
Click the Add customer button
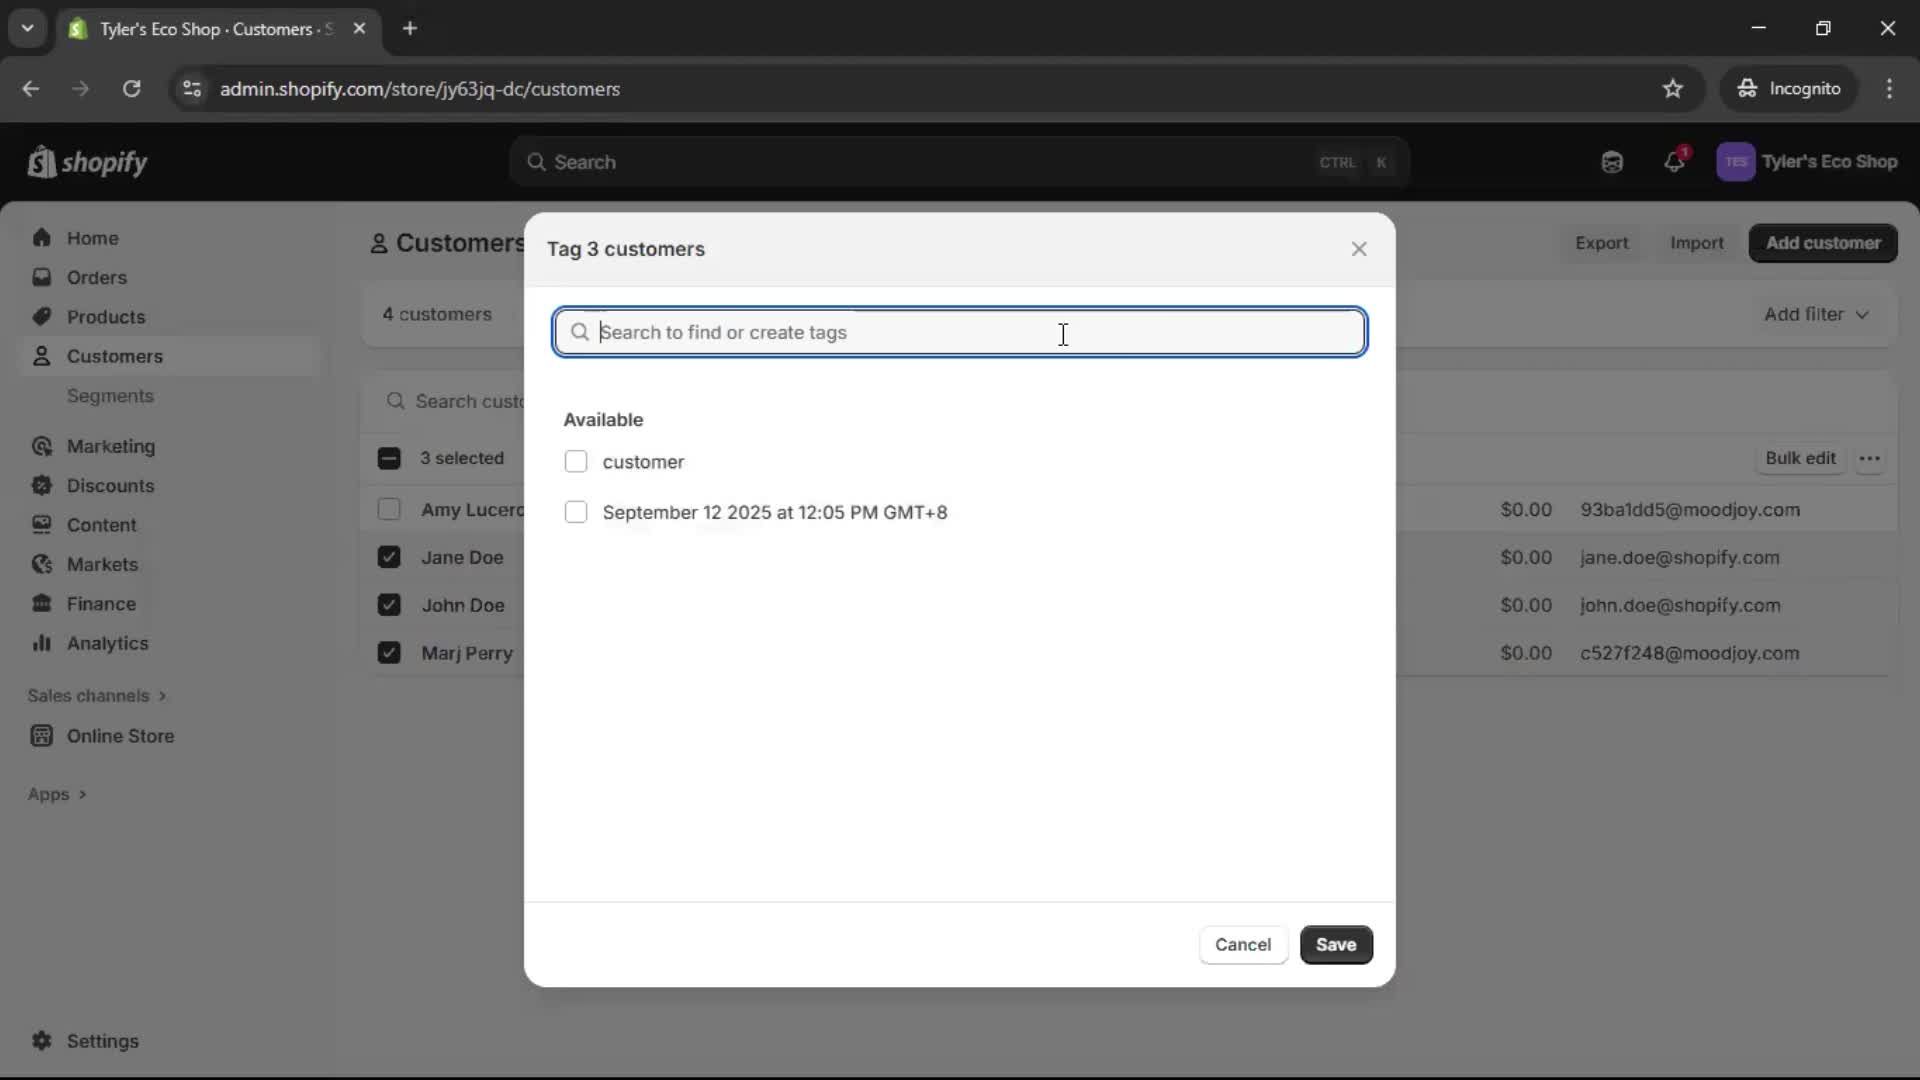tap(1823, 243)
